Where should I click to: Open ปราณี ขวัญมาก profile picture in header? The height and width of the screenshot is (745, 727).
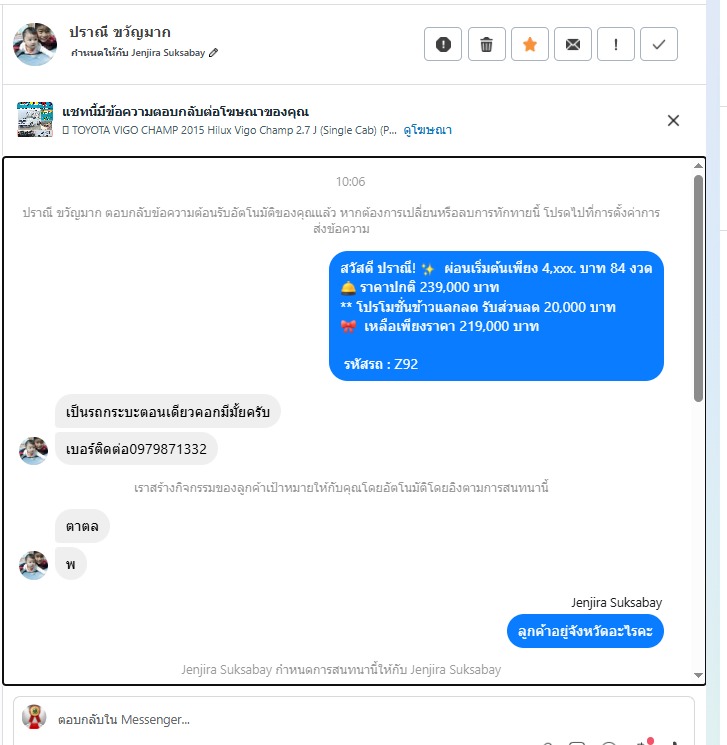(x=35, y=44)
